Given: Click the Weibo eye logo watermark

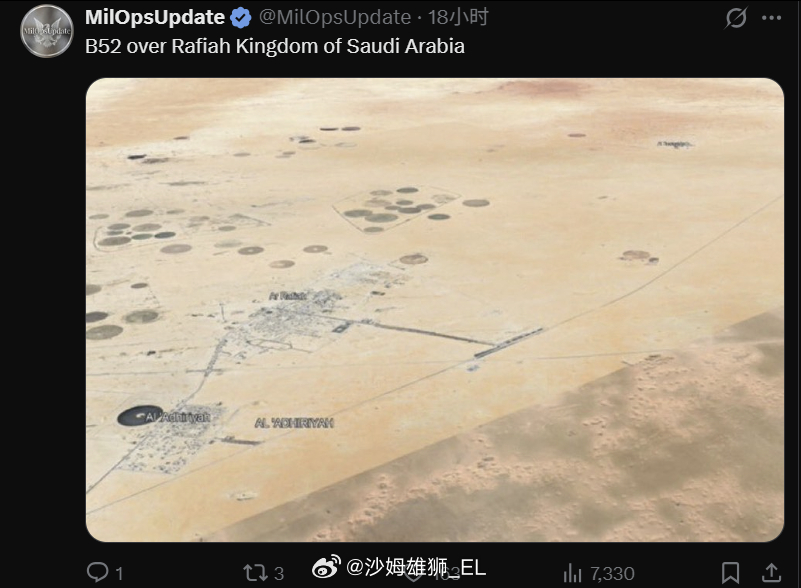Looking at the screenshot, I should point(326,567).
